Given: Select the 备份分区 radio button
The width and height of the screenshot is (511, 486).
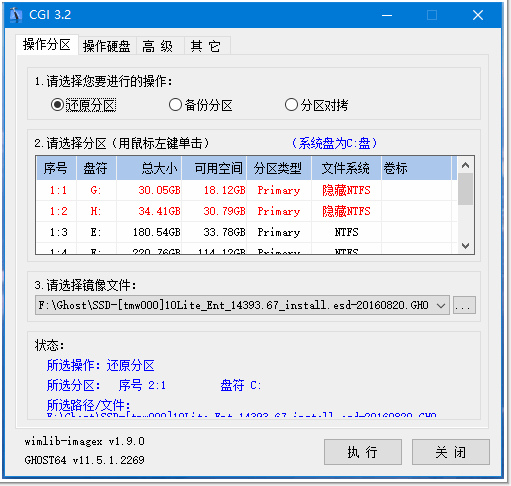Looking at the screenshot, I should point(200,105).
